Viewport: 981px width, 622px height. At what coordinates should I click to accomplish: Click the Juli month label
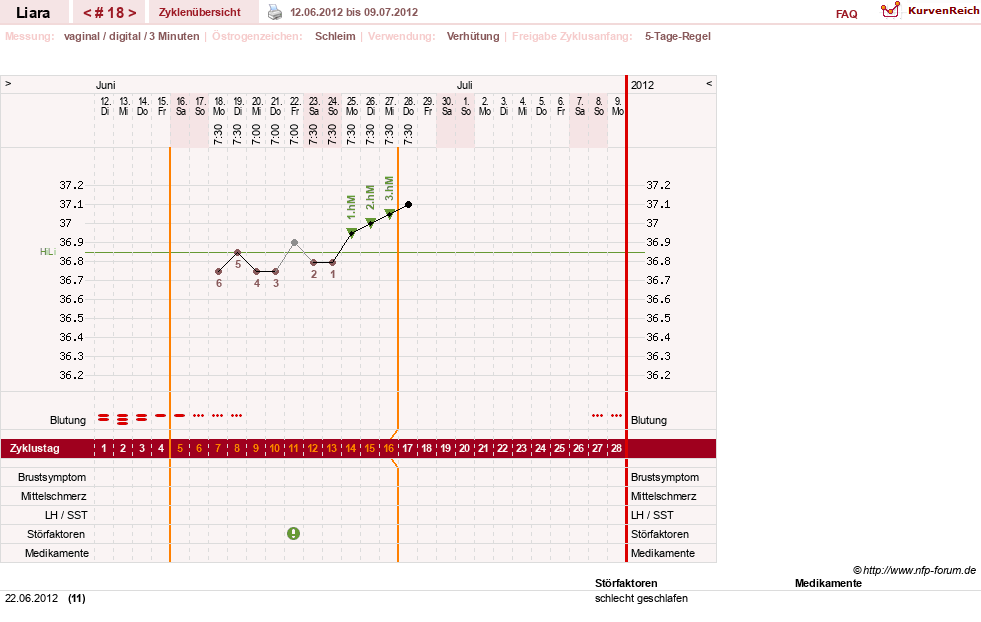tap(464, 85)
